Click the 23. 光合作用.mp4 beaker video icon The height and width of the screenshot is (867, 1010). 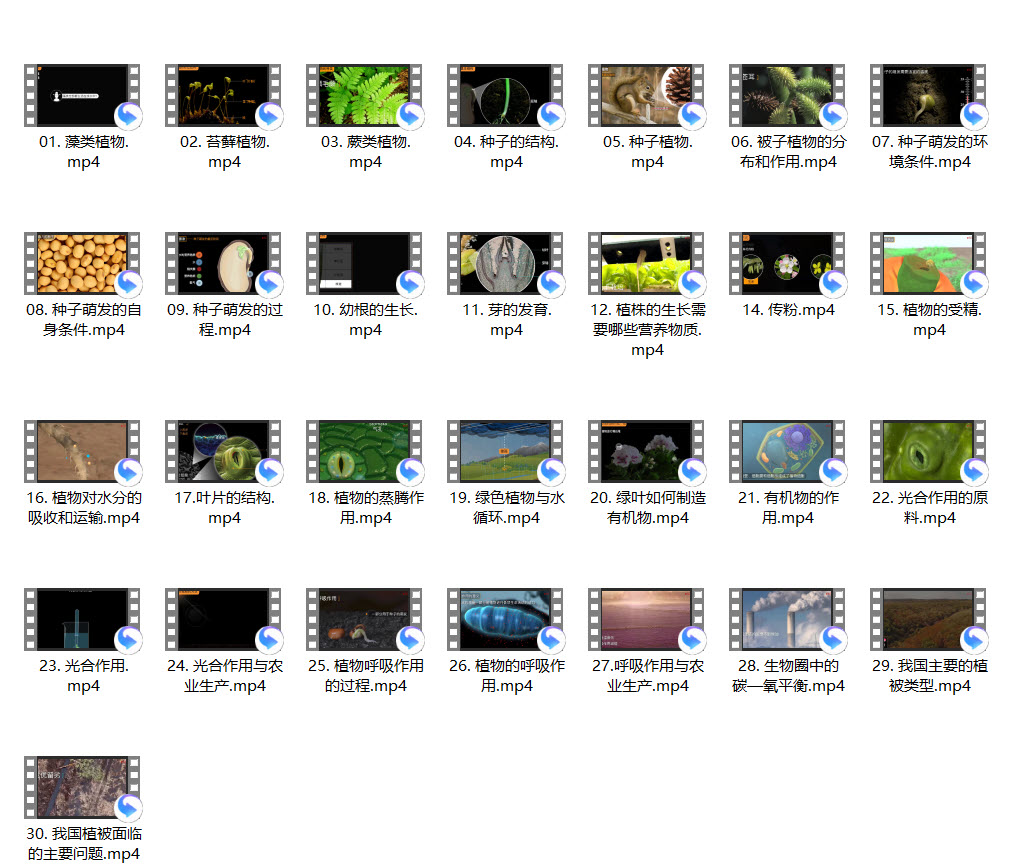[x=83, y=620]
